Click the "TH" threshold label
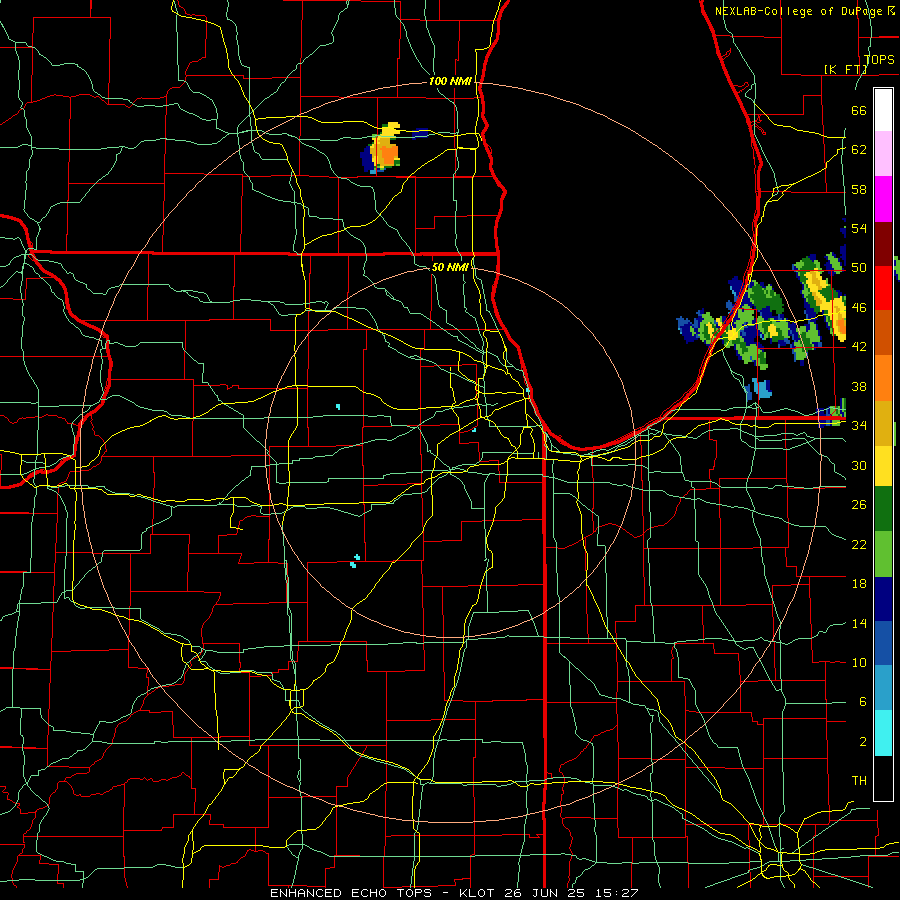Viewport: 900px width, 900px height. (x=859, y=781)
